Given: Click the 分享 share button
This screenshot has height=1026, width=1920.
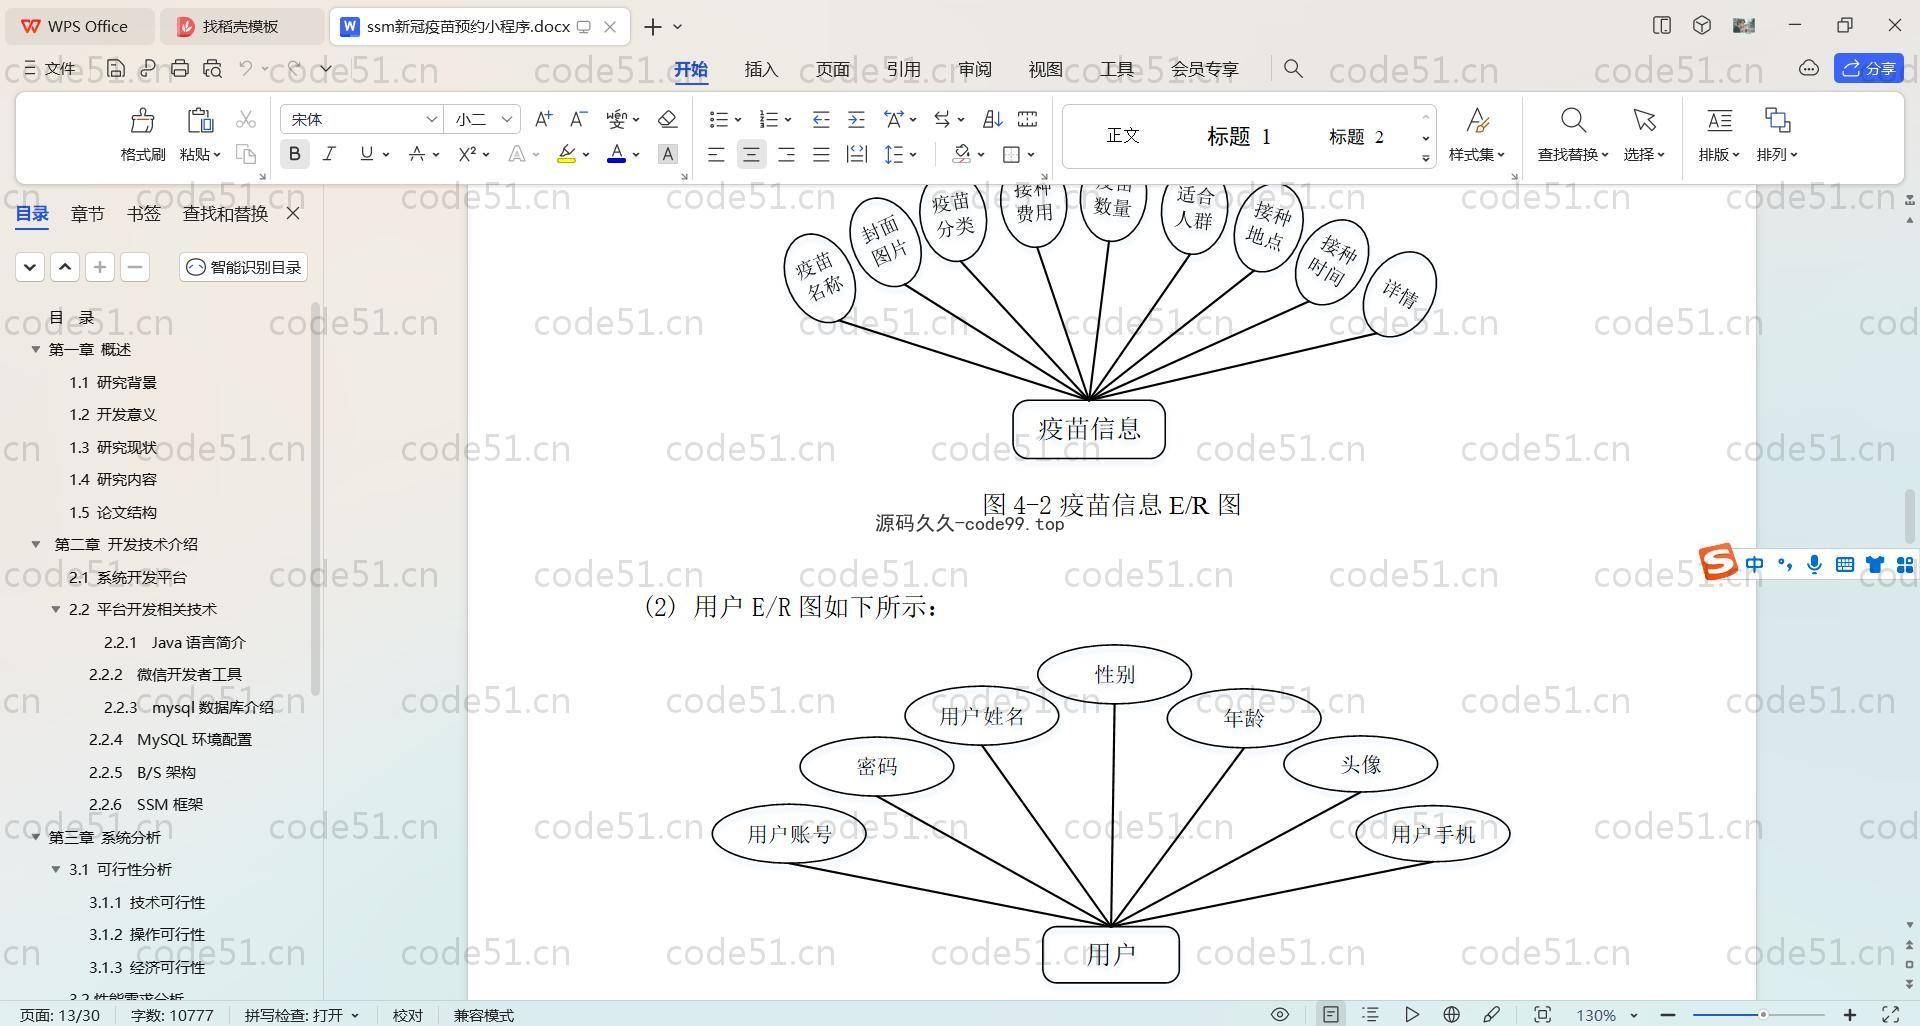Looking at the screenshot, I should click(x=1869, y=68).
